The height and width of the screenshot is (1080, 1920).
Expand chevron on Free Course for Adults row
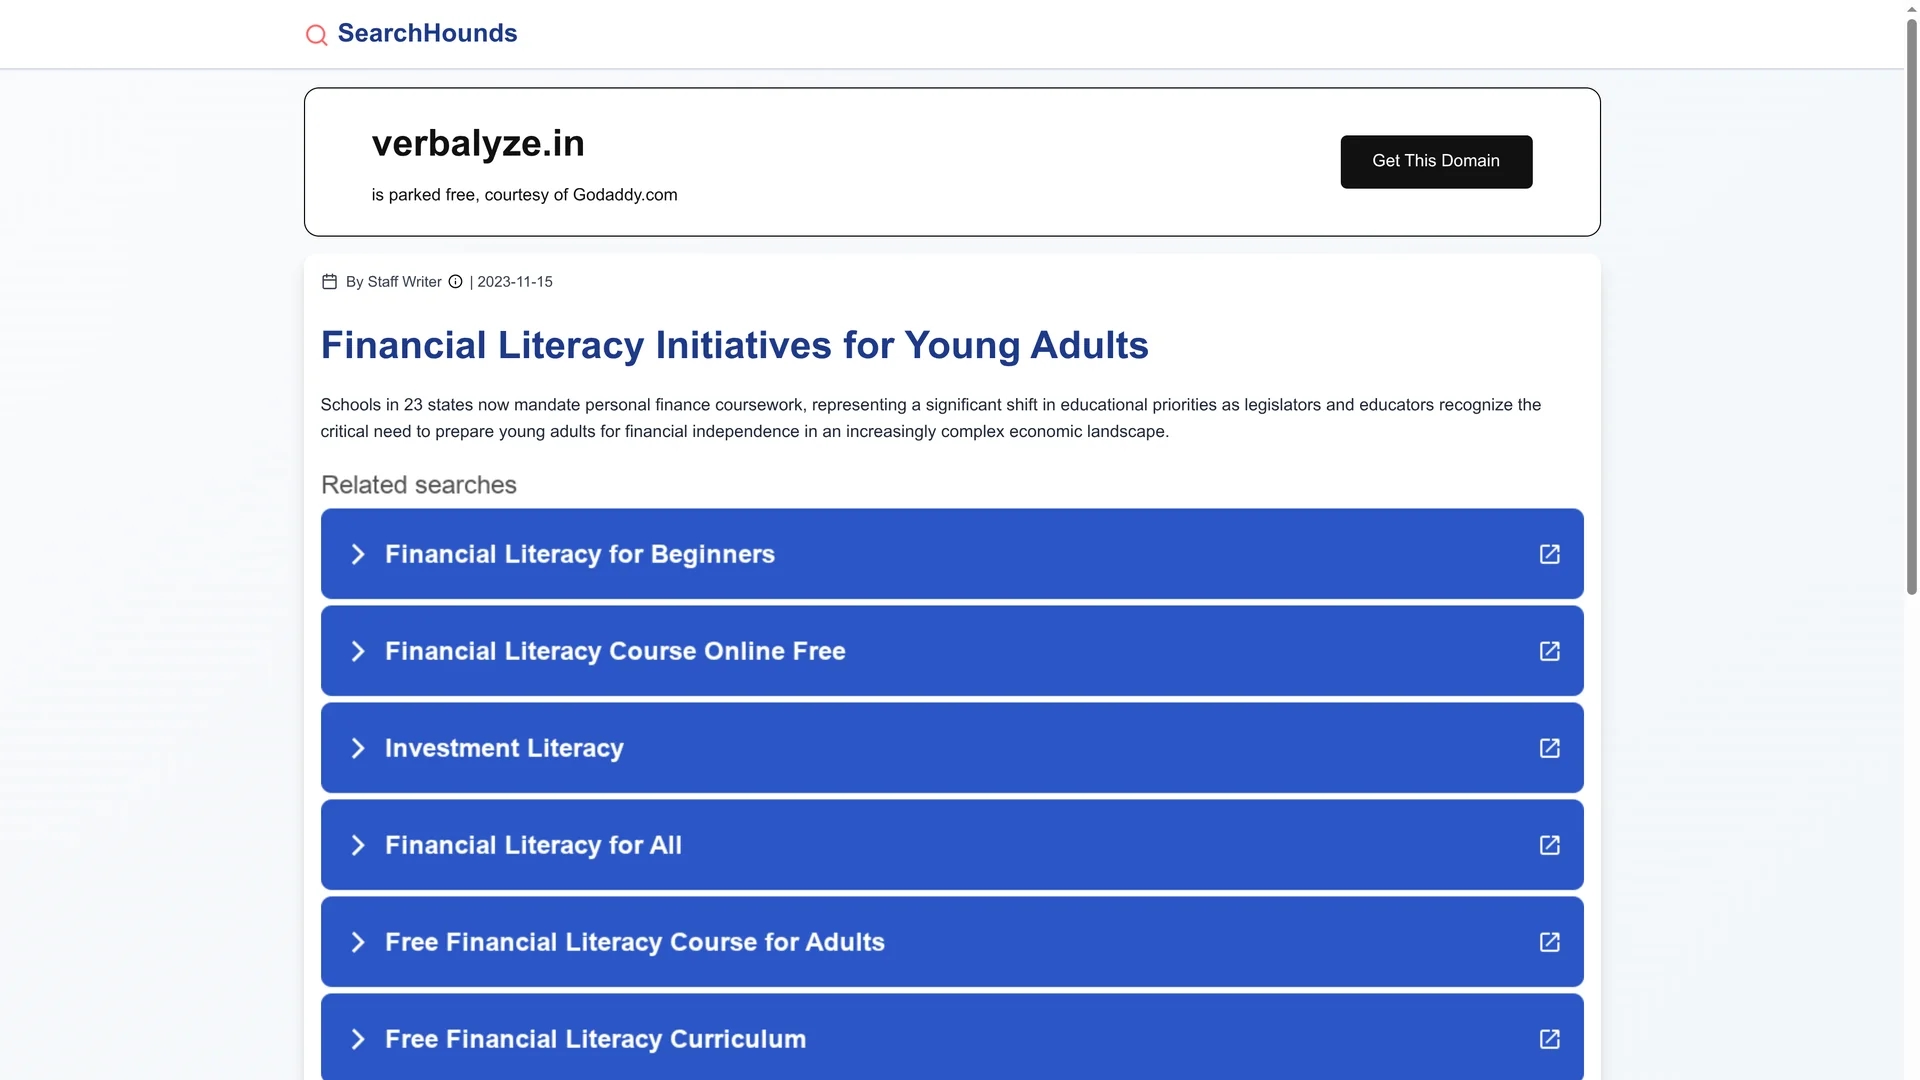(358, 942)
